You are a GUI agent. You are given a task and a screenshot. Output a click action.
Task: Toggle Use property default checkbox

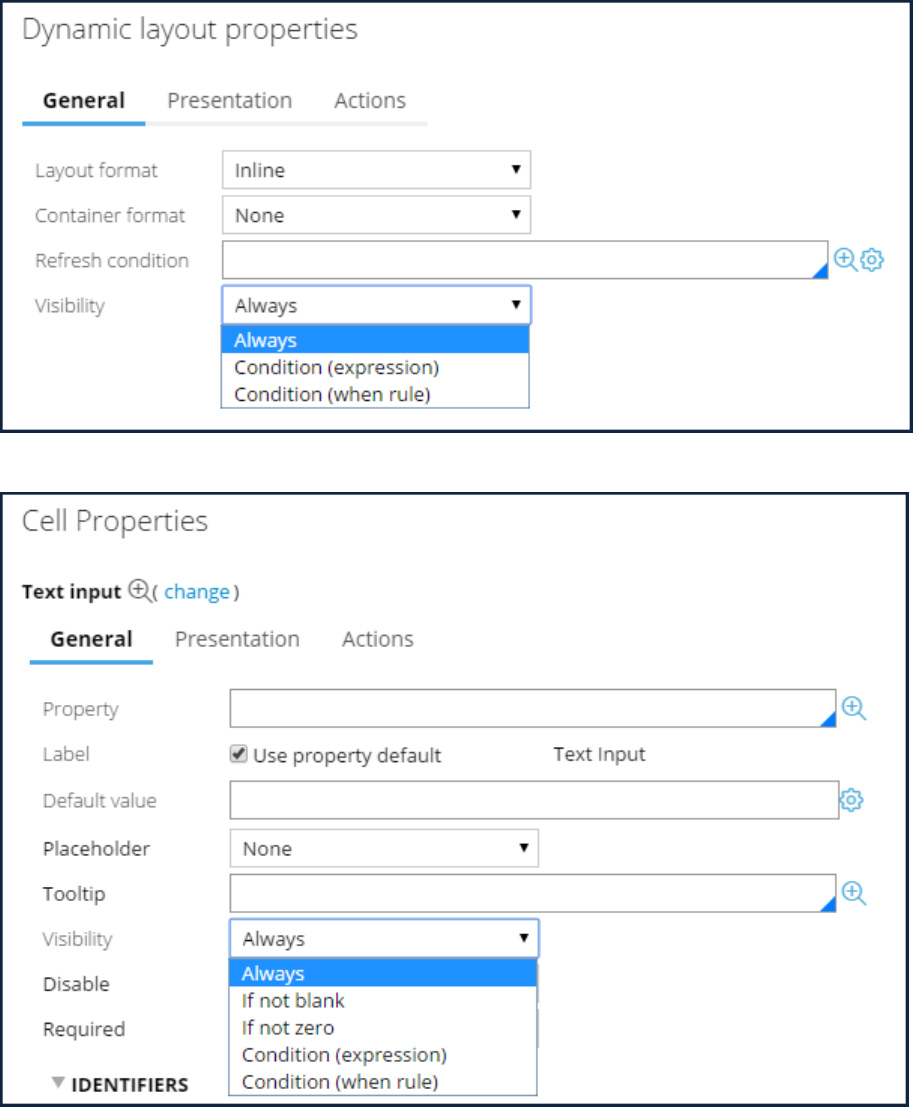click(x=239, y=755)
